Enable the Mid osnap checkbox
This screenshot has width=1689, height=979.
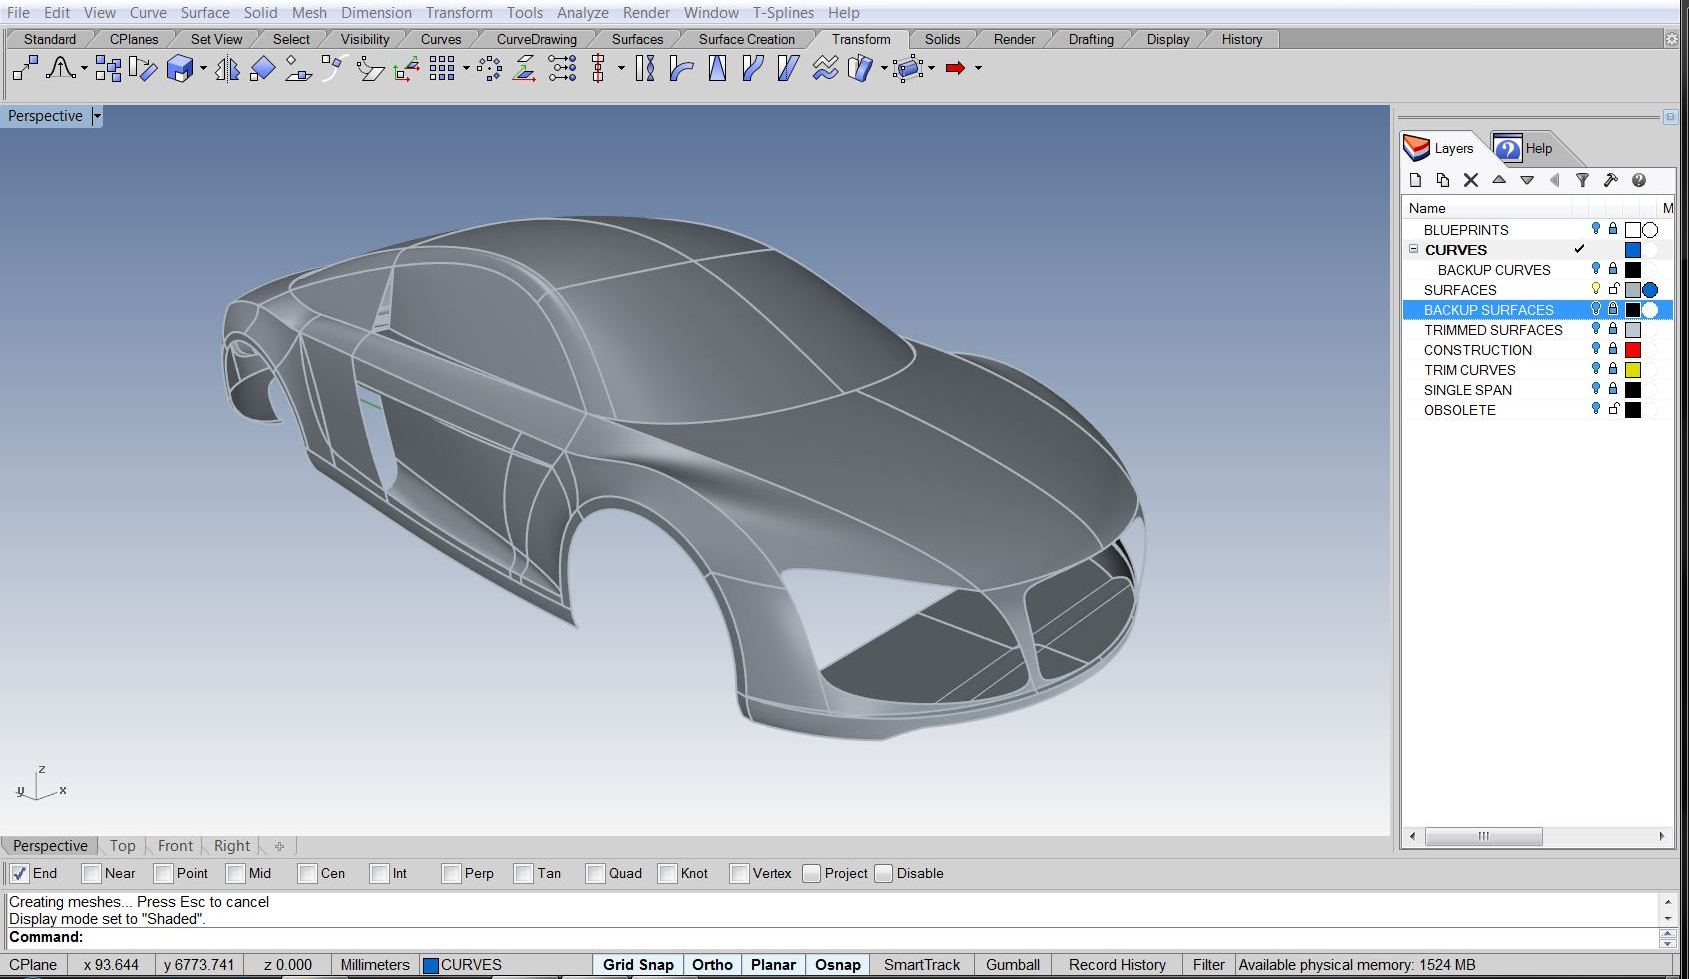point(235,873)
